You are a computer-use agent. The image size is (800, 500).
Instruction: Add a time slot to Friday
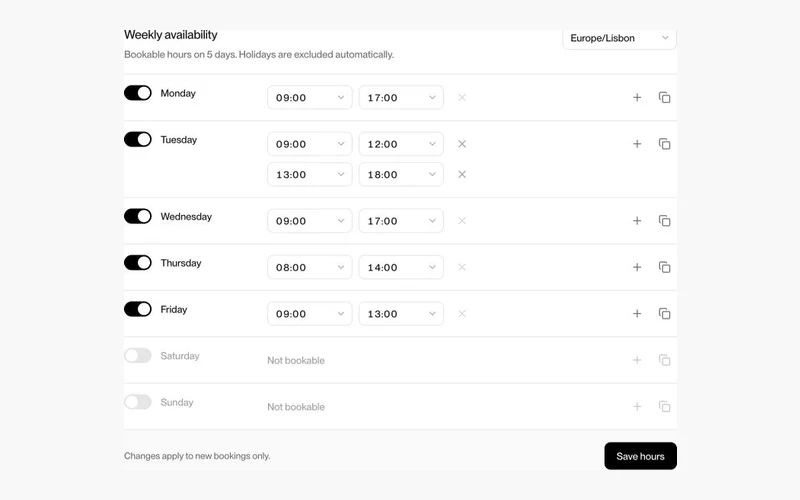click(x=637, y=314)
